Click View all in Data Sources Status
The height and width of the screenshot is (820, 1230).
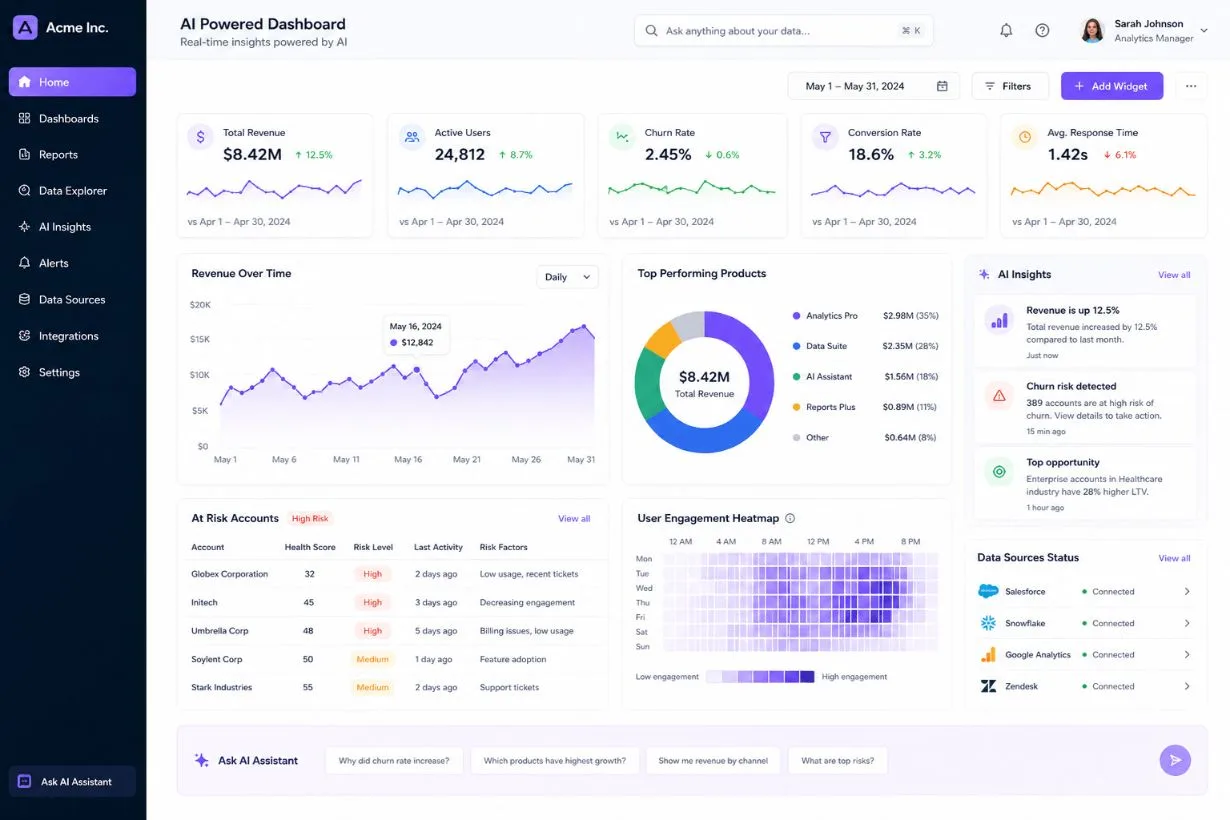1174,558
